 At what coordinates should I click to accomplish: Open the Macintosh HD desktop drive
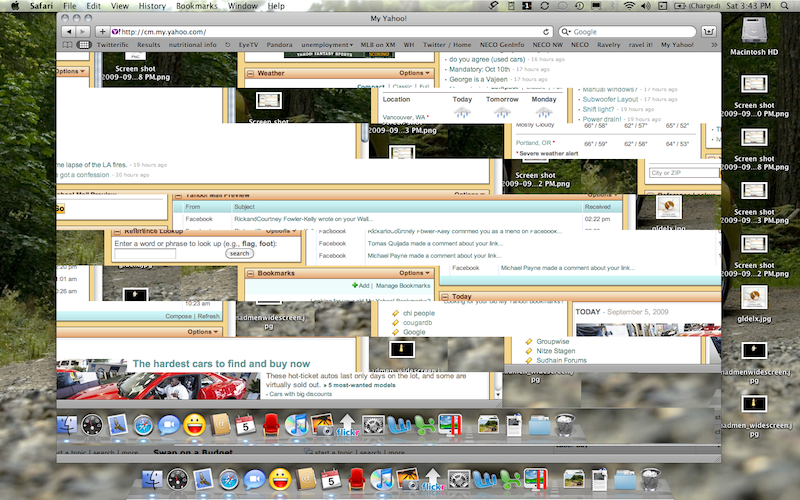(x=754, y=36)
